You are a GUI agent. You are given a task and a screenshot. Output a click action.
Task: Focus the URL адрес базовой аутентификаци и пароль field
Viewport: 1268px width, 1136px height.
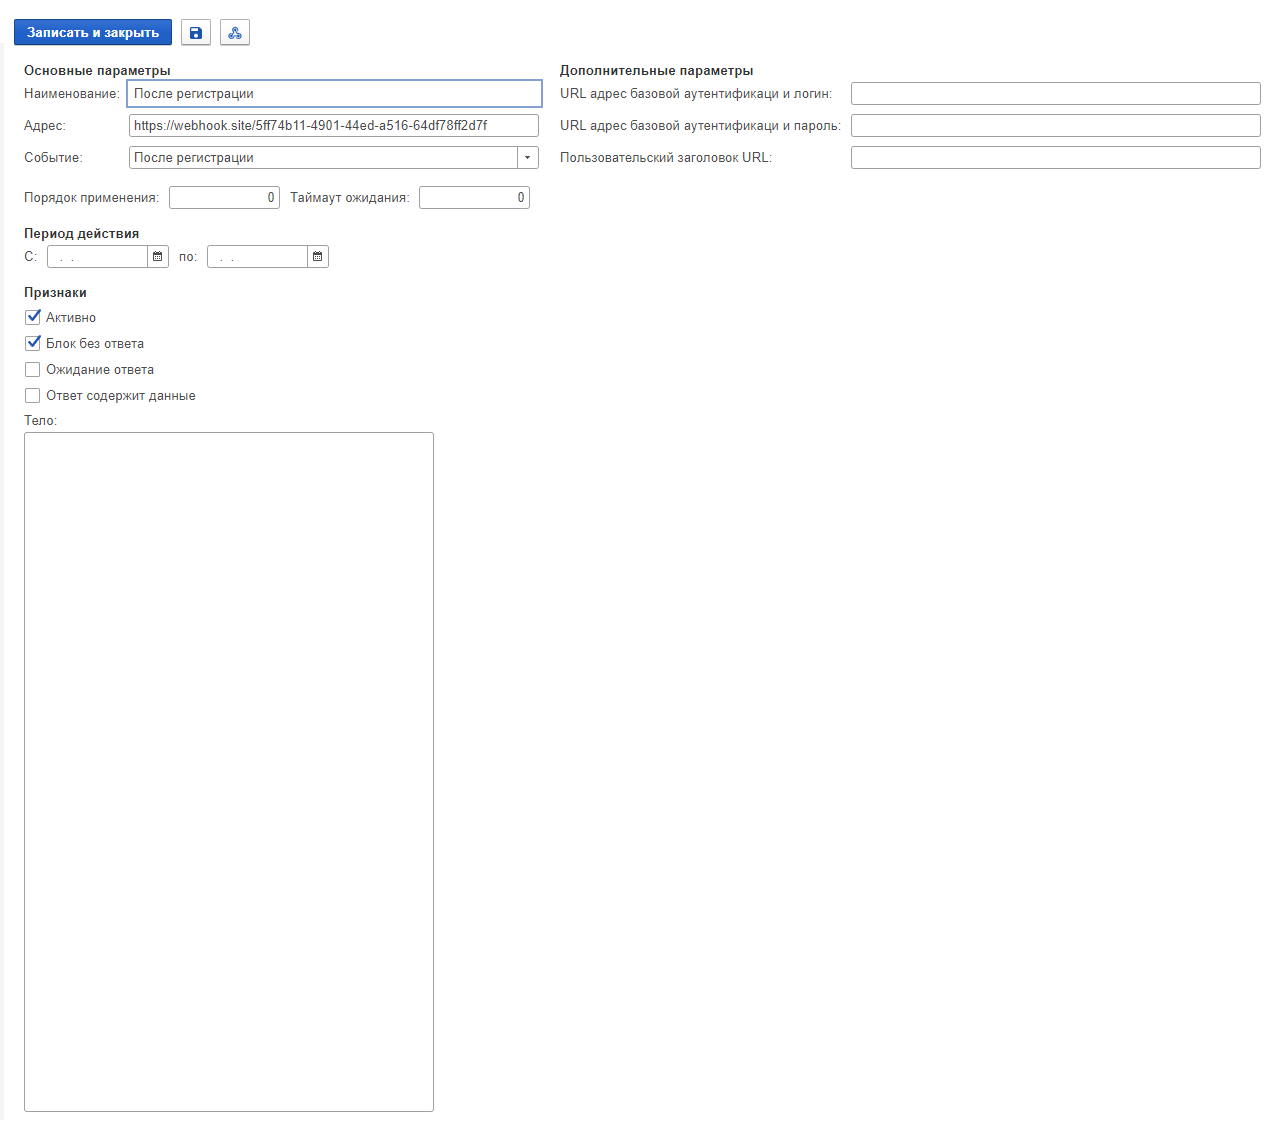click(1056, 126)
